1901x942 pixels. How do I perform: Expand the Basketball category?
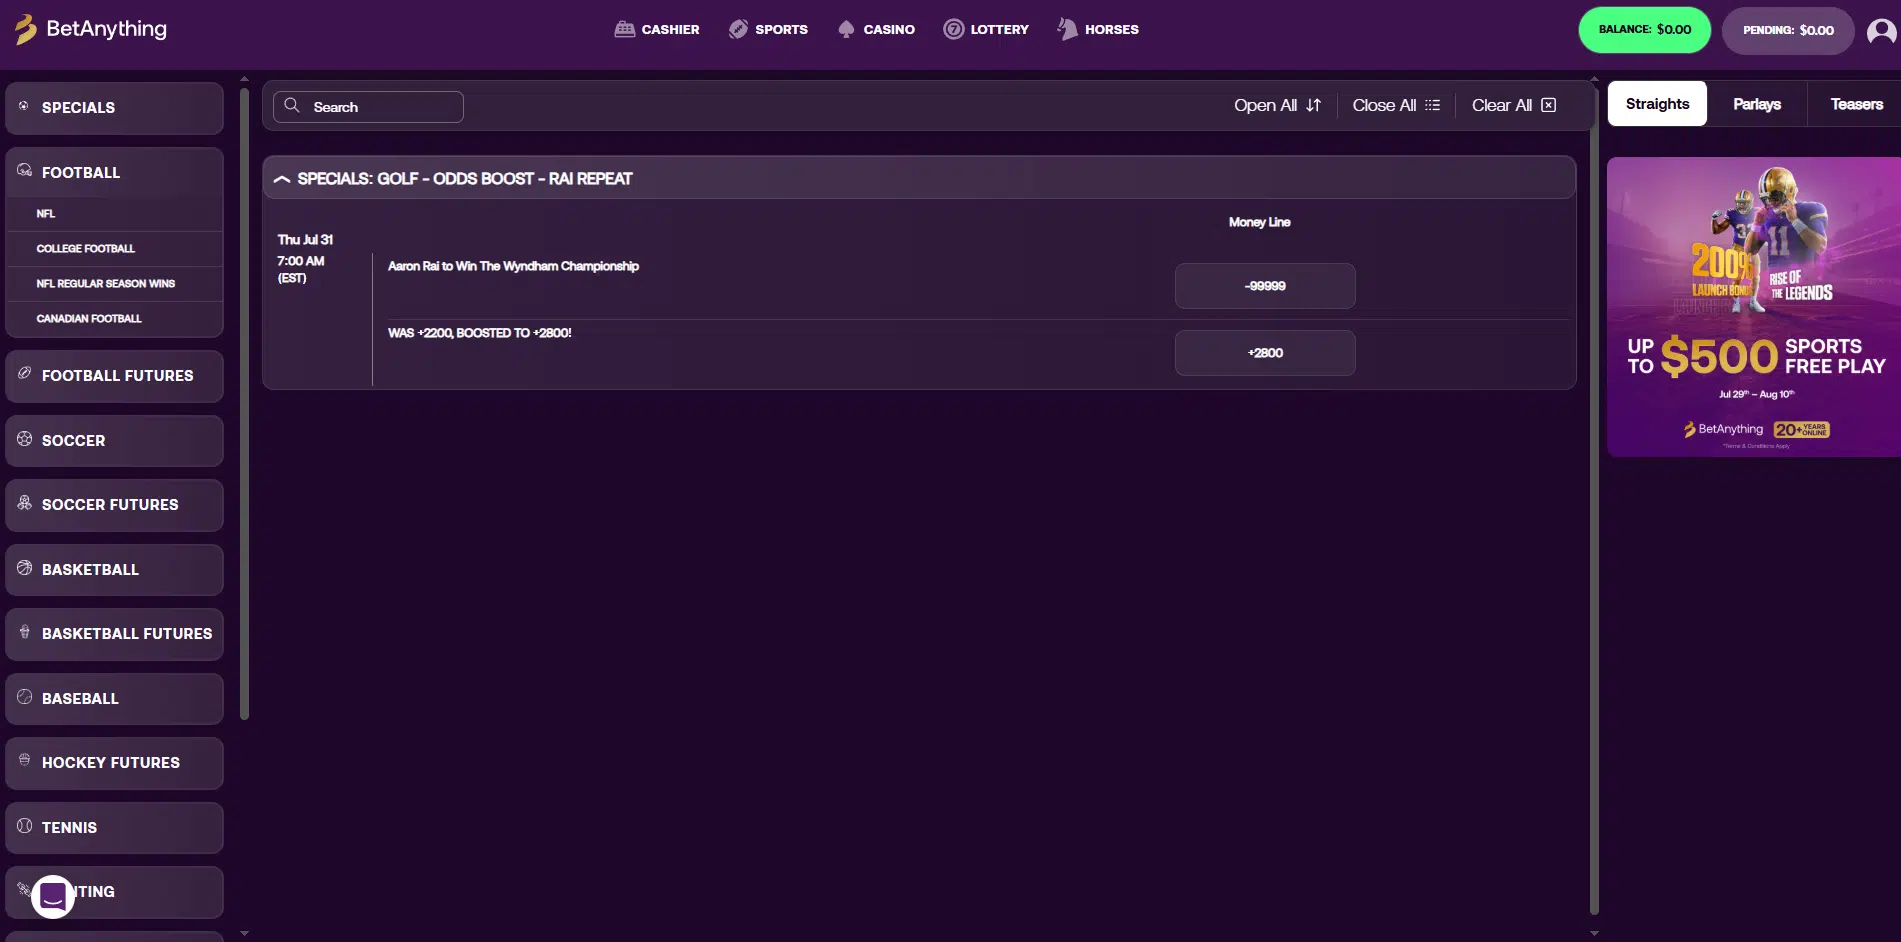114,570
